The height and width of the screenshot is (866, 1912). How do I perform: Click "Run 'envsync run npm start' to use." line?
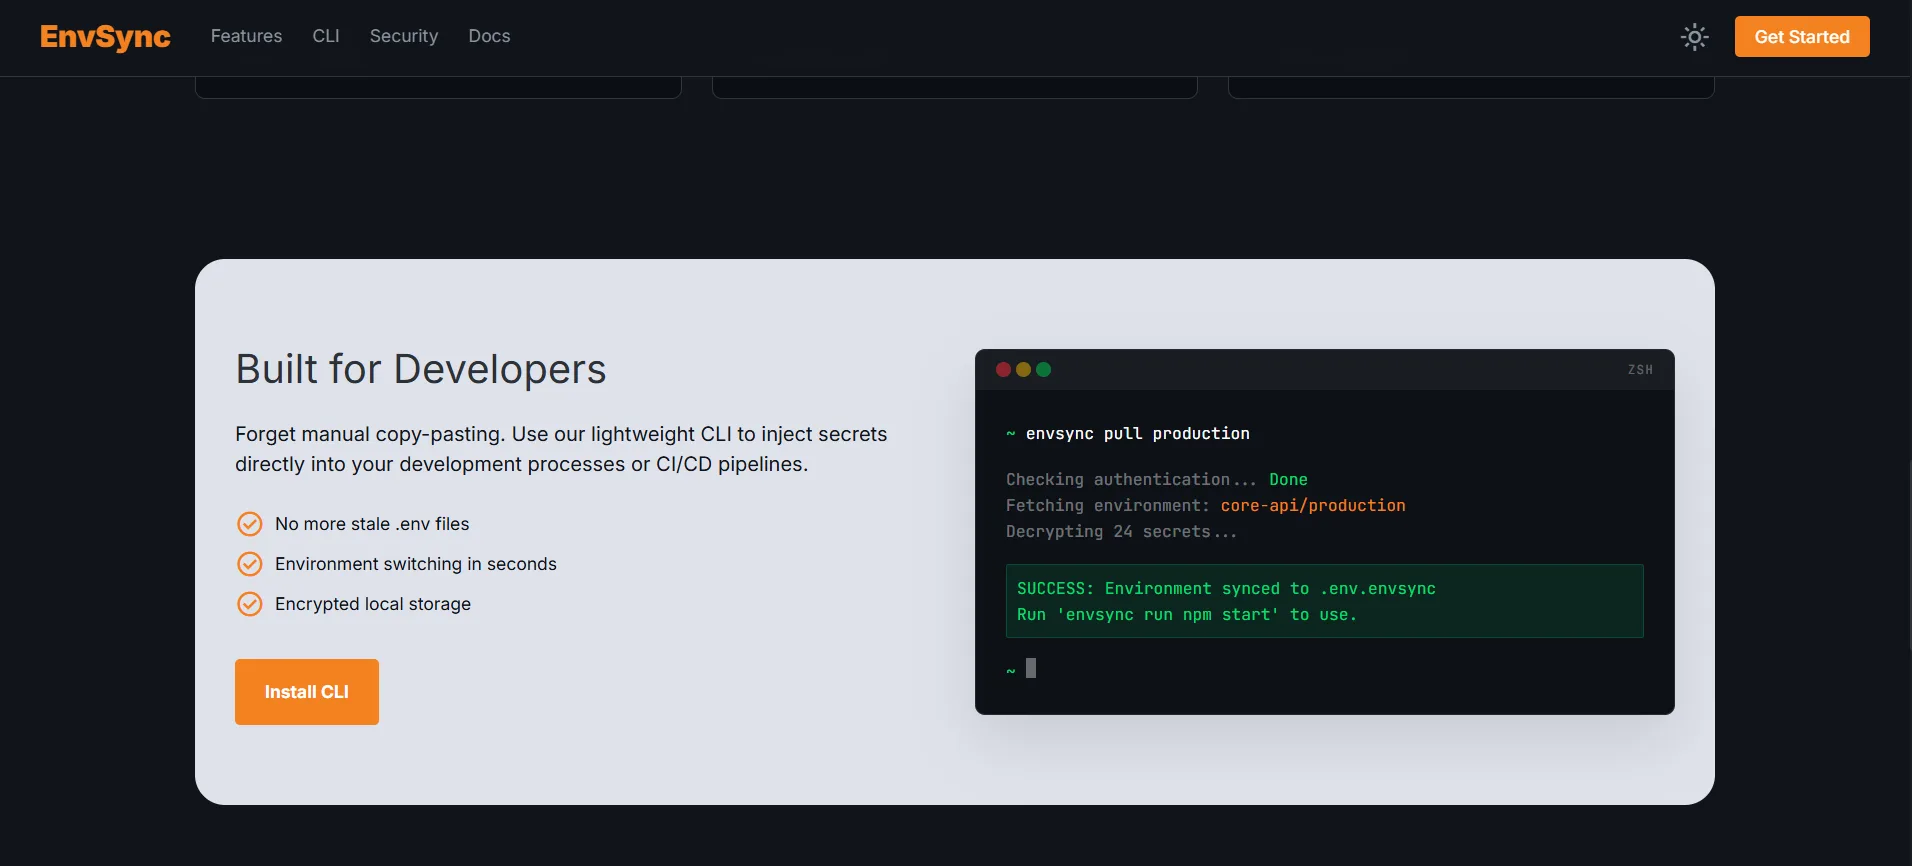tap(1187, 614)
